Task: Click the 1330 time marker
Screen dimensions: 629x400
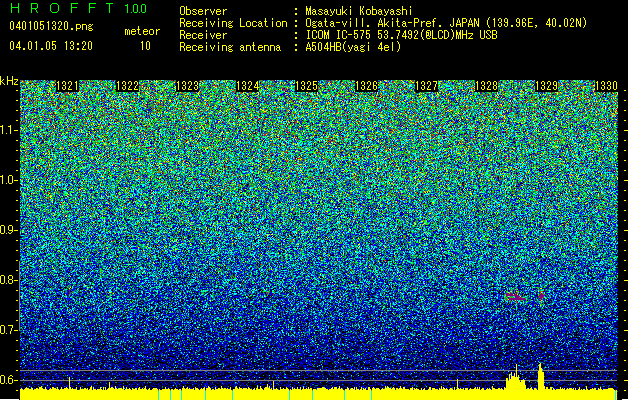Action: click(606, 86)
